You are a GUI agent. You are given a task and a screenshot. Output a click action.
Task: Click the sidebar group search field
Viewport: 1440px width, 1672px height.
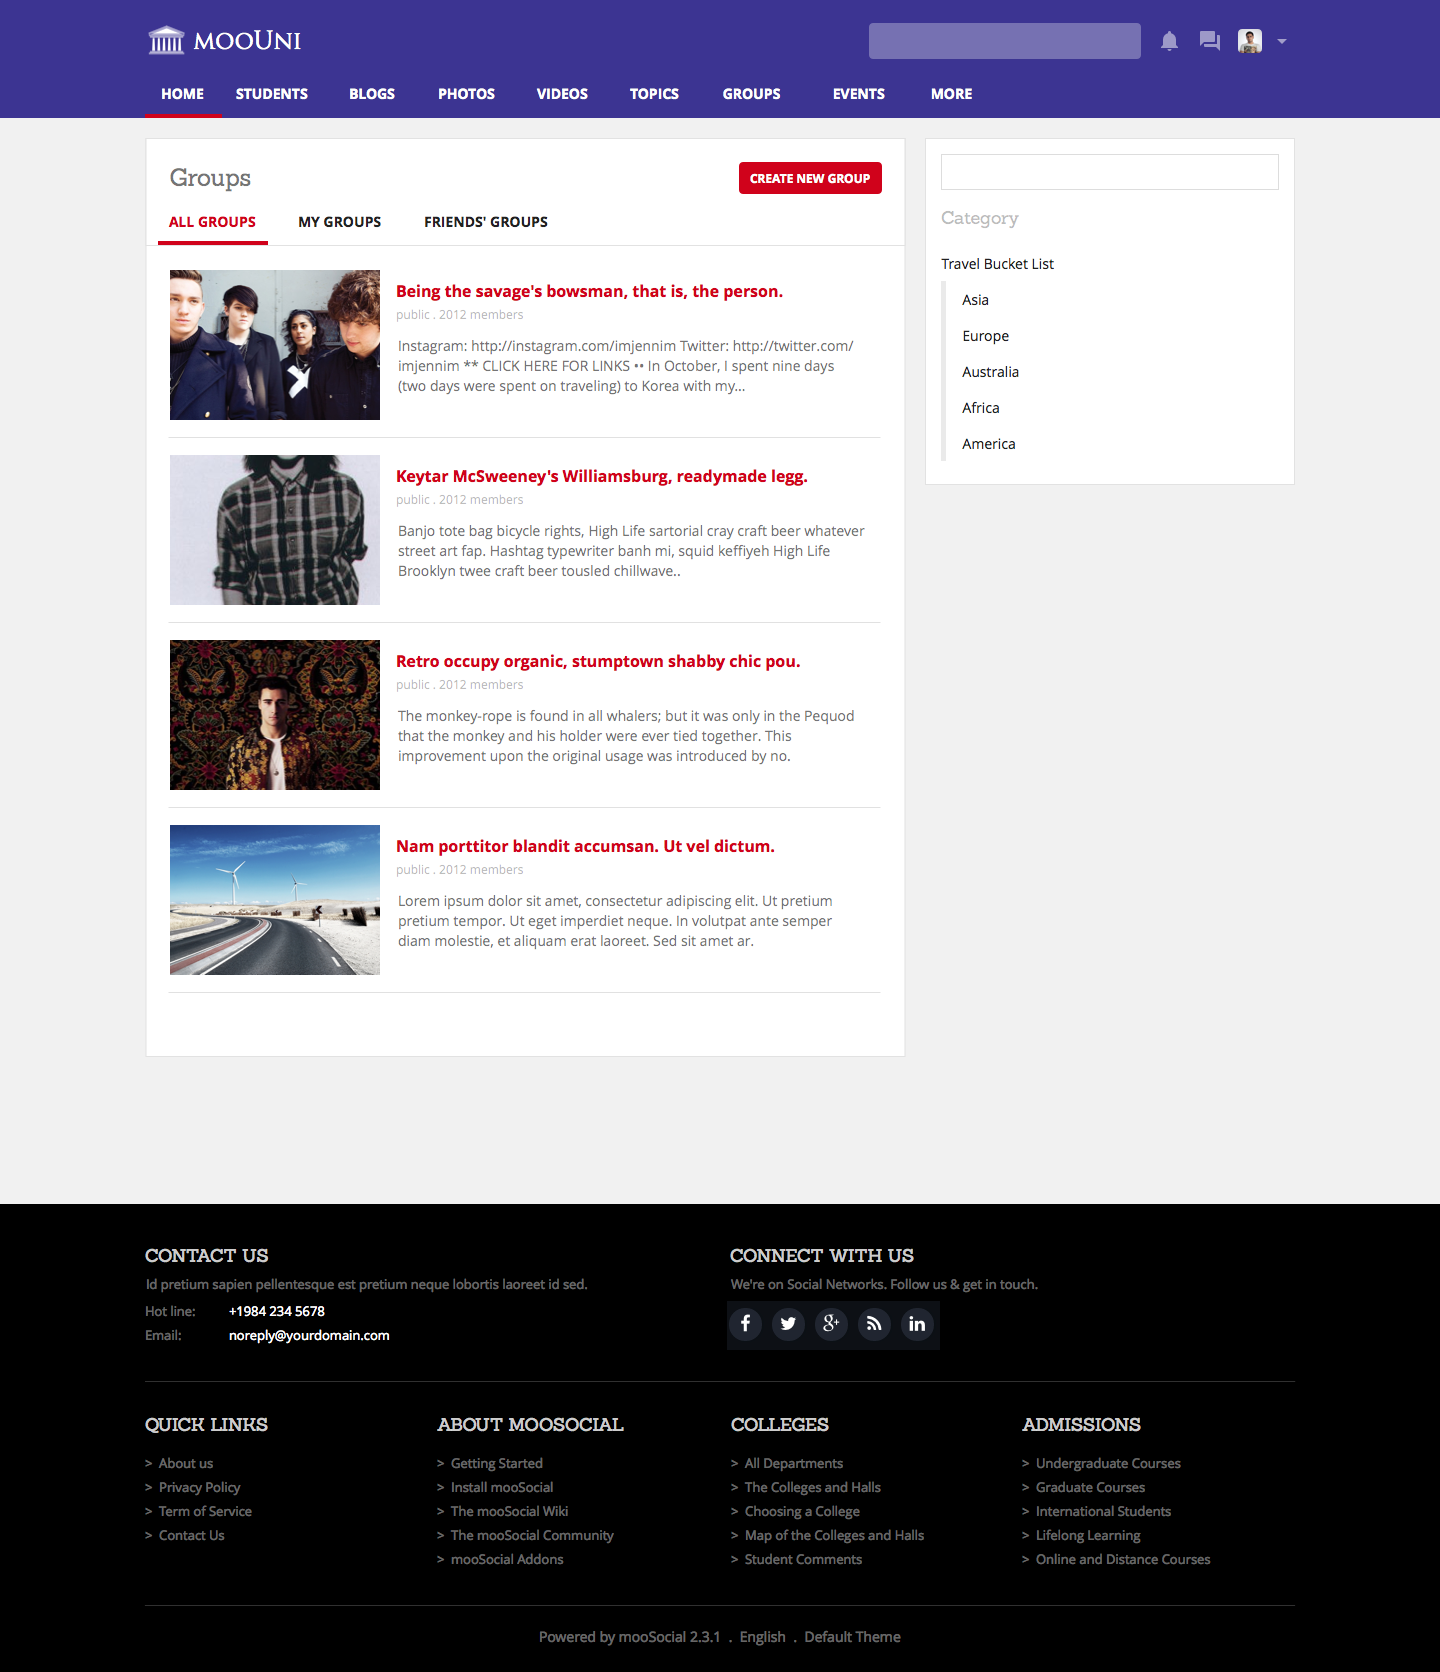tap(1110, 172)
